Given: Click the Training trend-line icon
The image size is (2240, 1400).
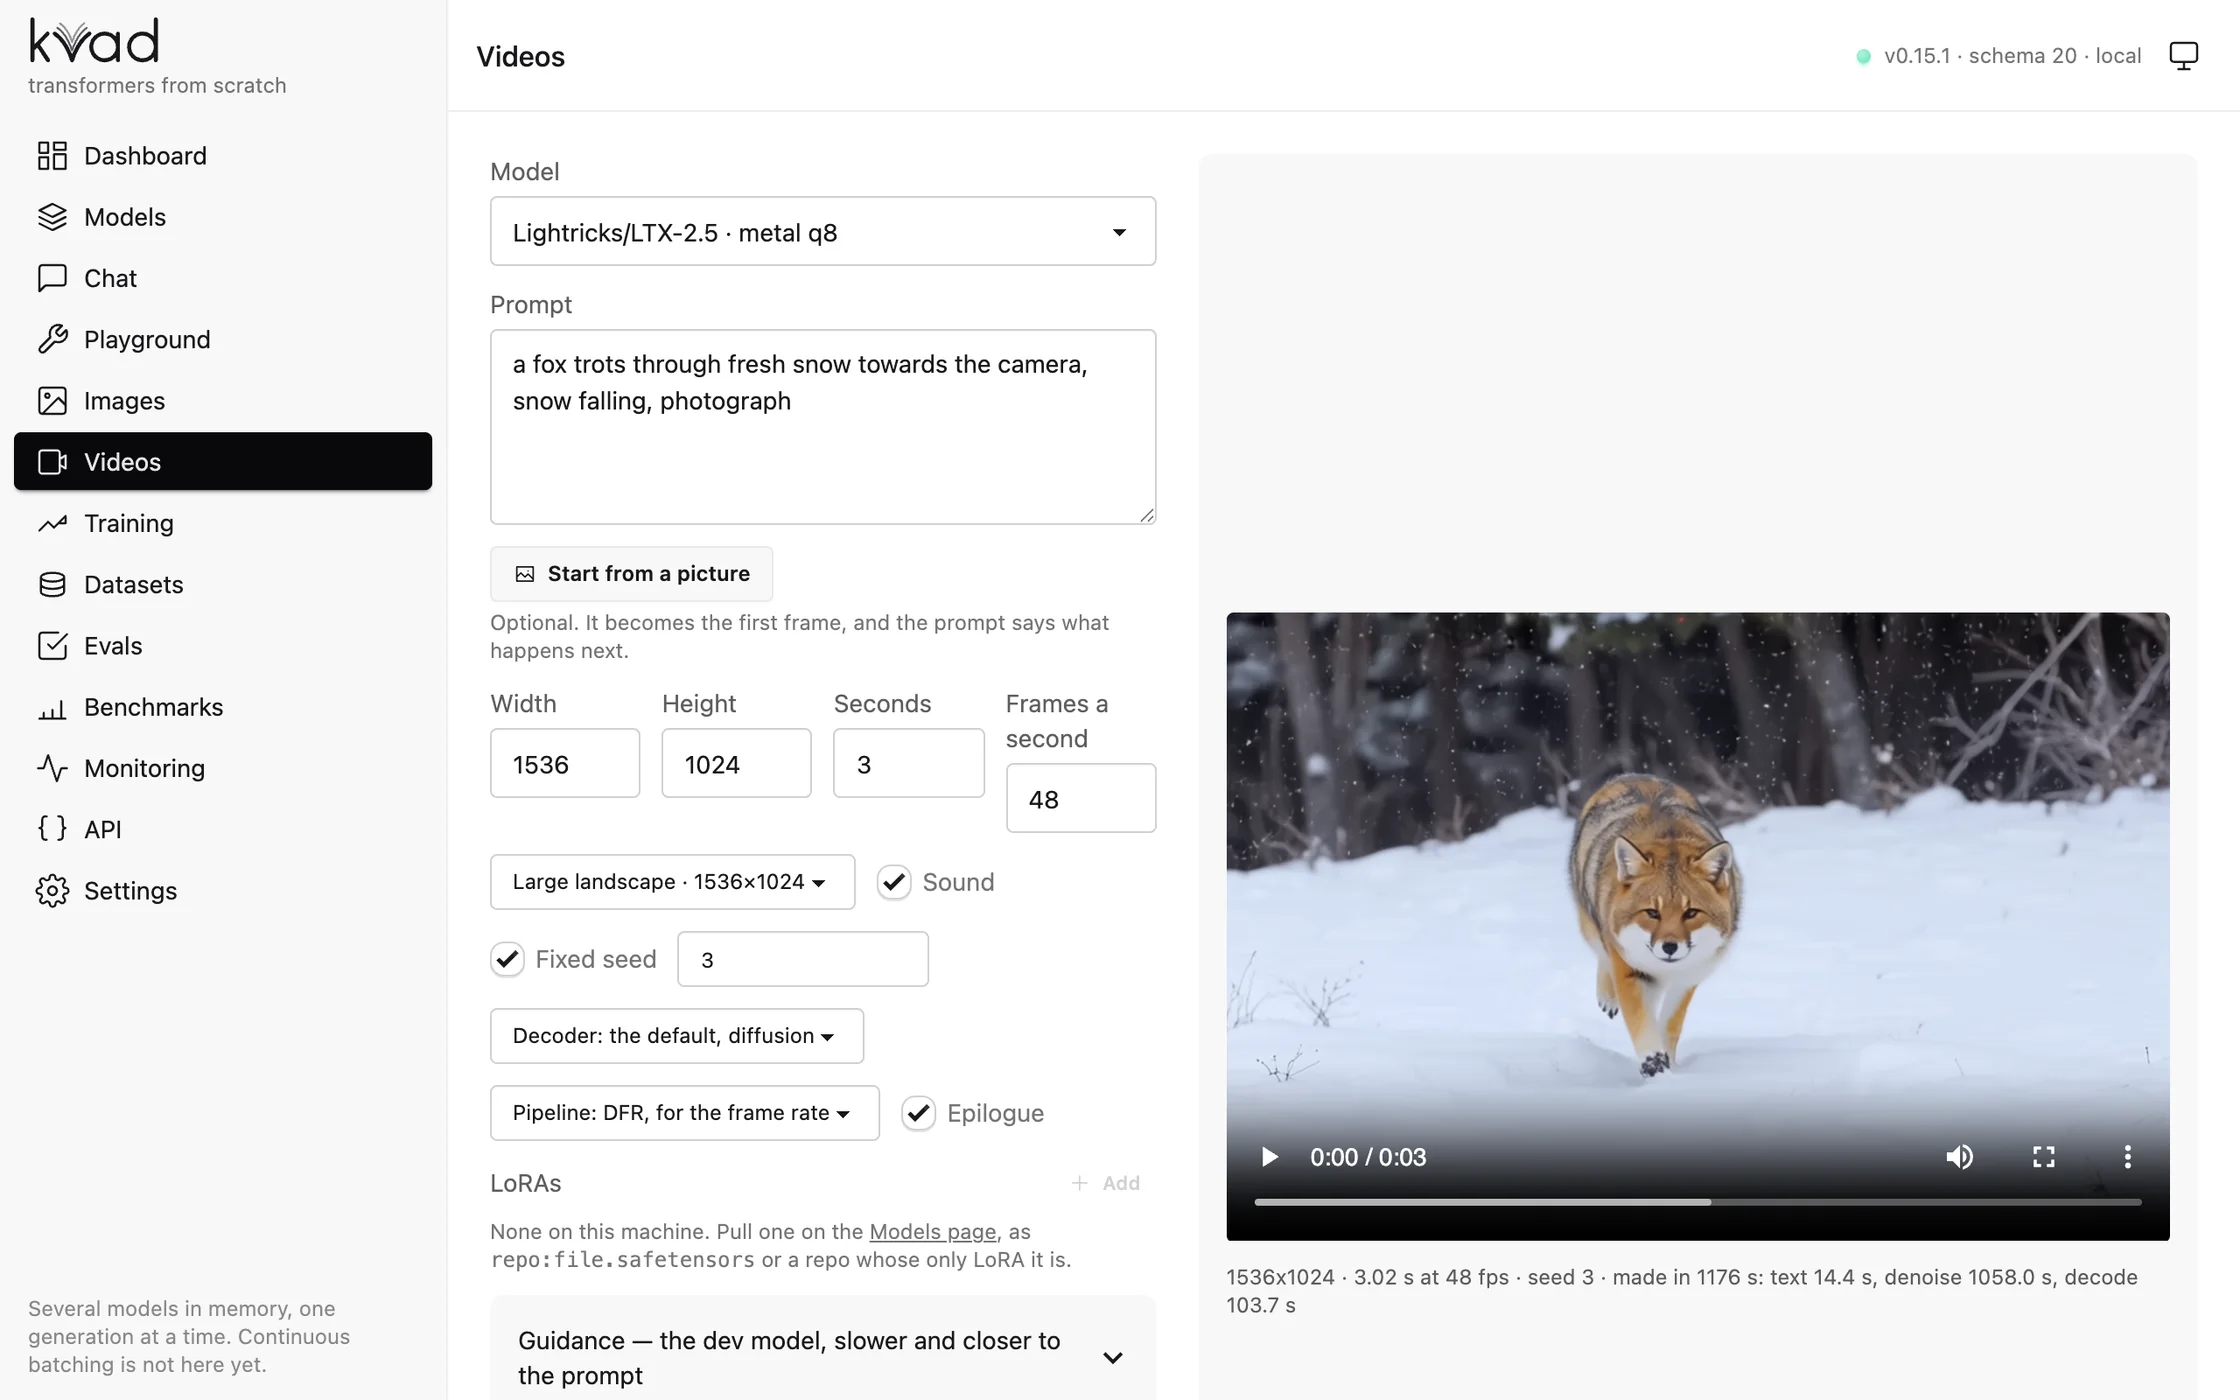Looking at the screenshot, I should (x=52, y=523).
